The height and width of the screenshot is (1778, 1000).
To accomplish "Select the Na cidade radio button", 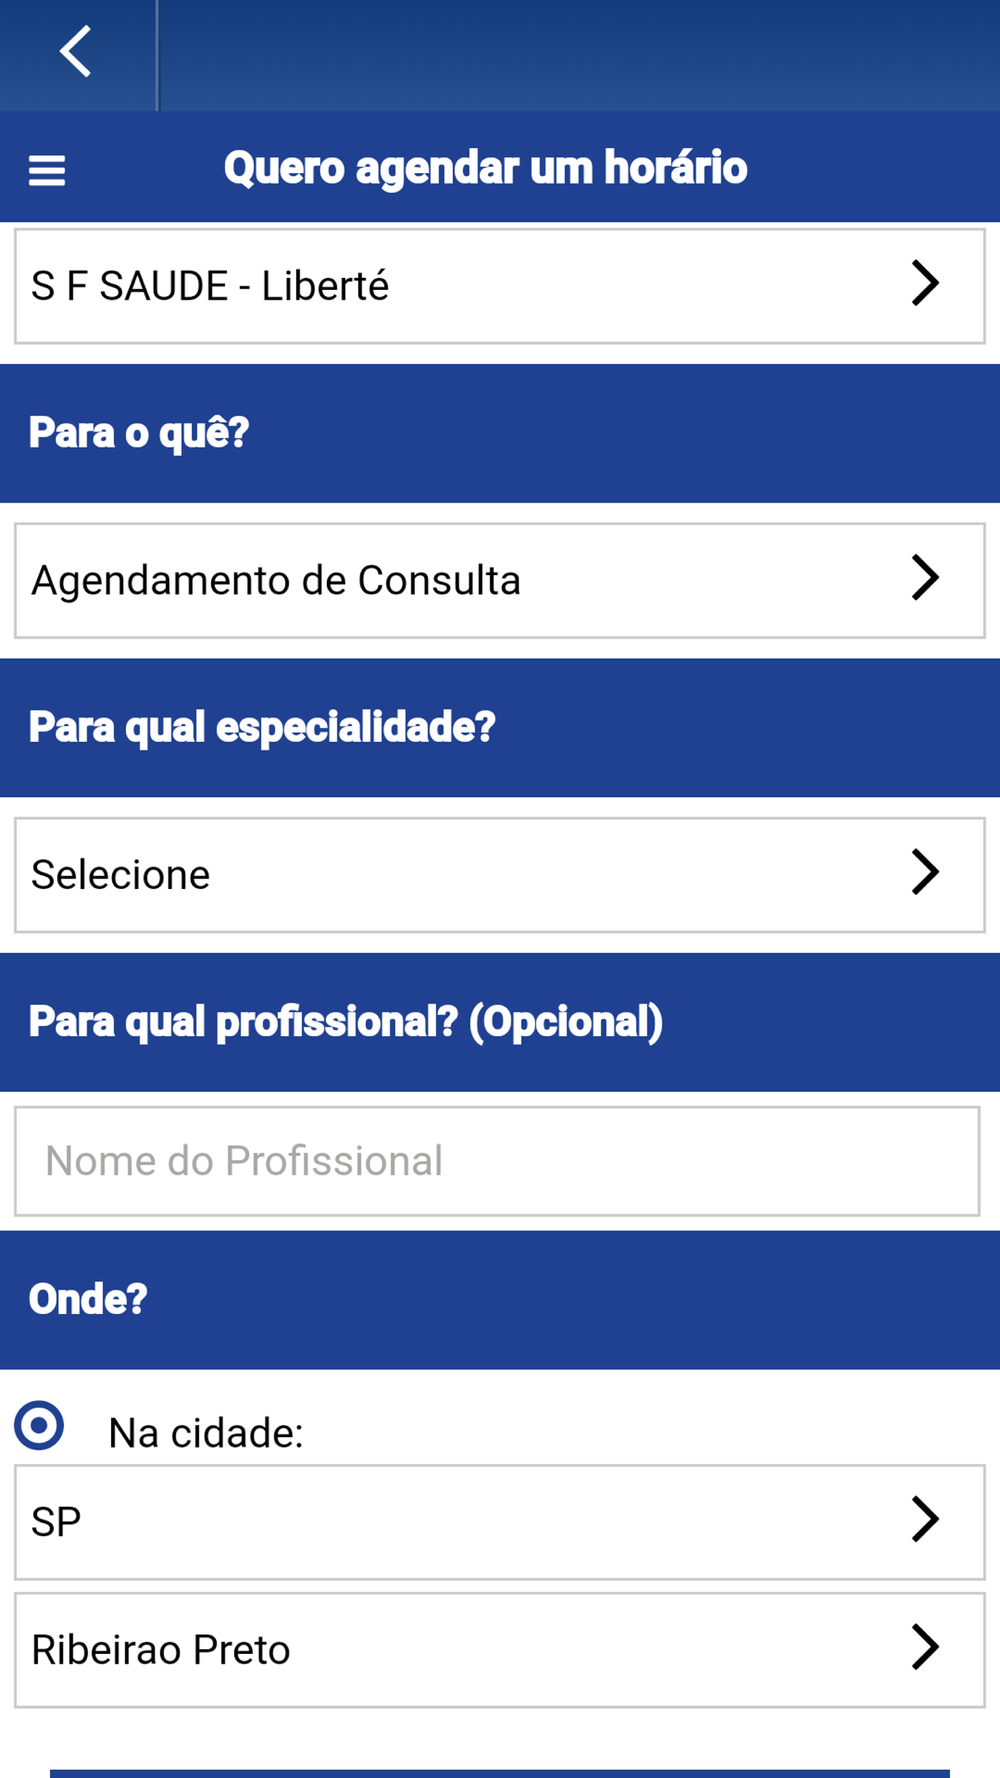I will click(x=40, y=1426).
